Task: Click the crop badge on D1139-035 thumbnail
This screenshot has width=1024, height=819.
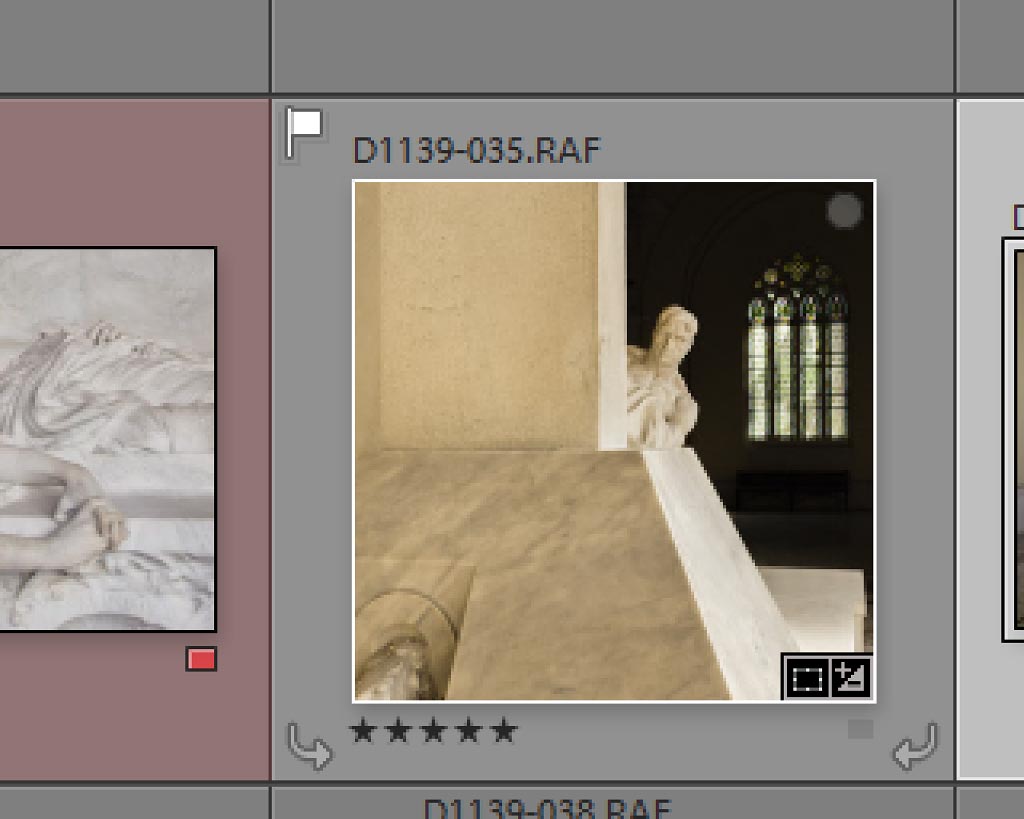Action: [807, 678]
